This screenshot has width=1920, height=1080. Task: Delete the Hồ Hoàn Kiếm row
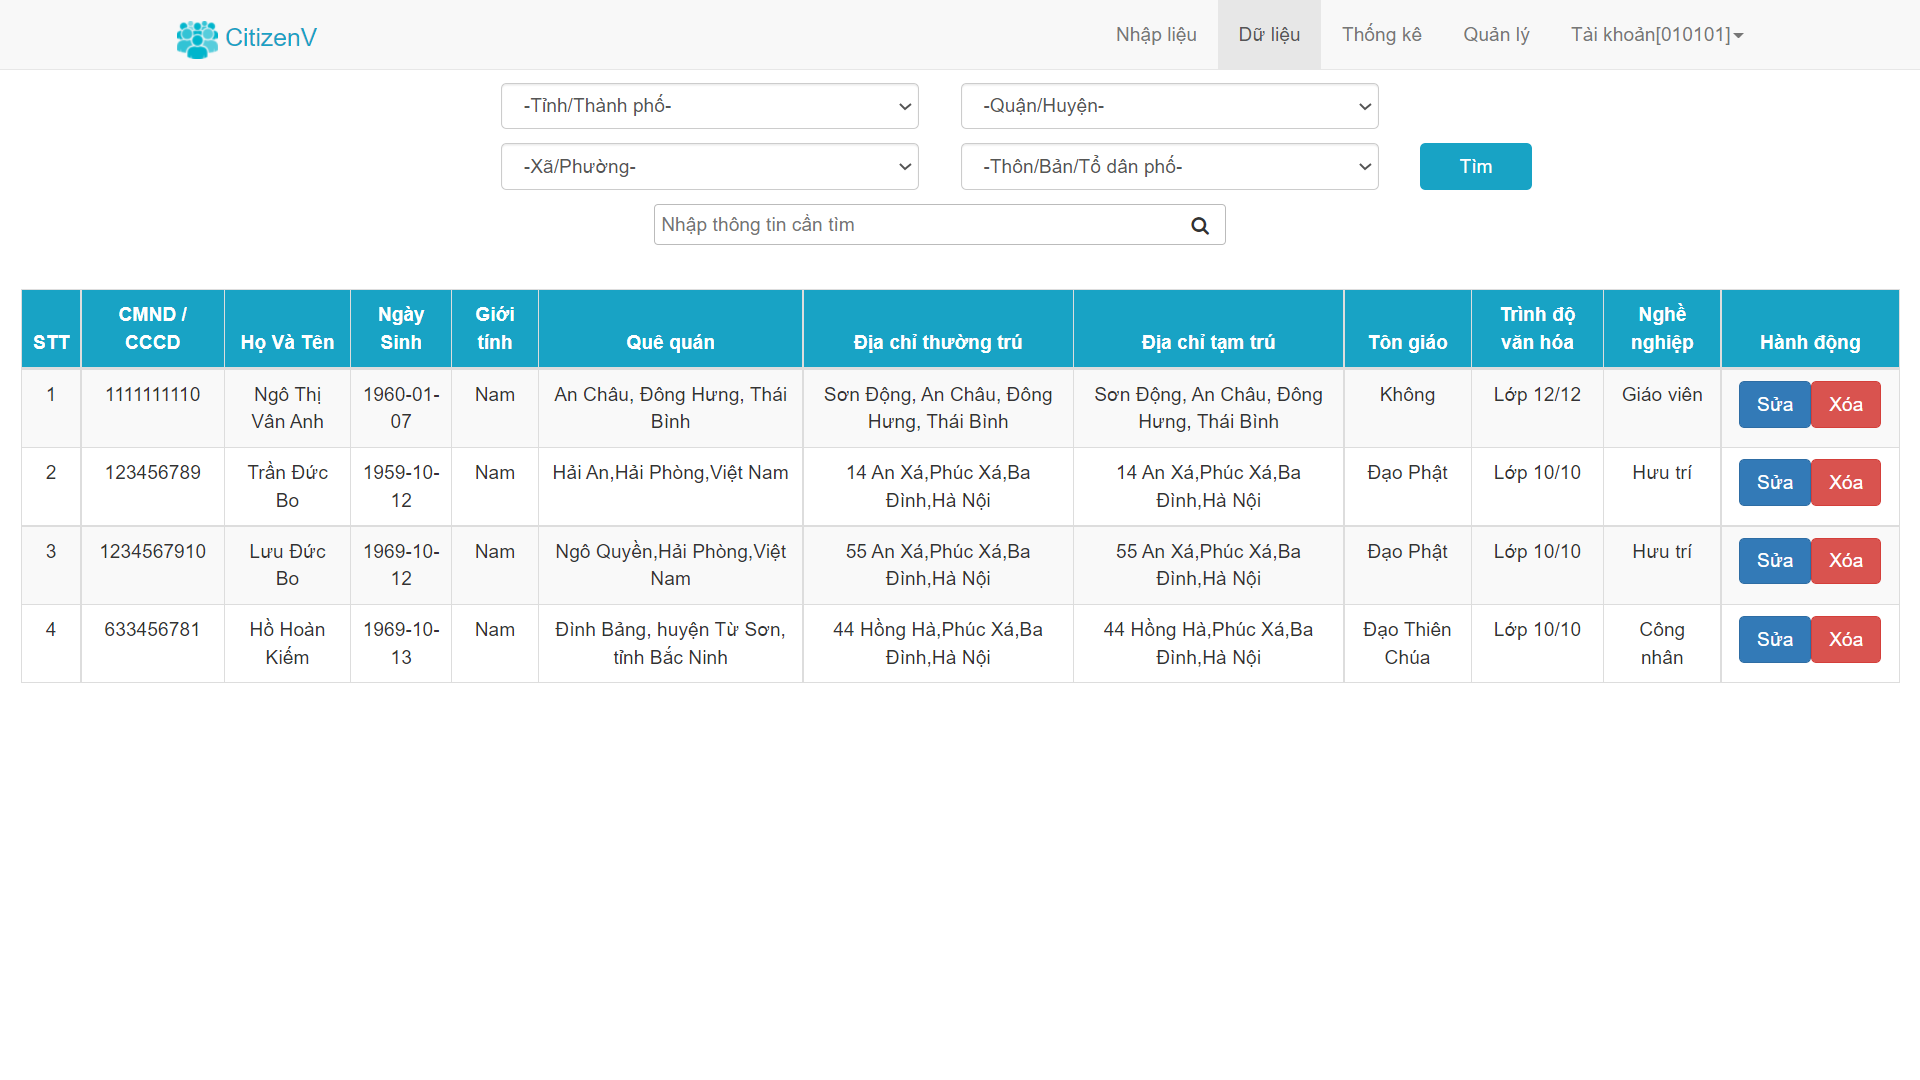pyautogui.click(x=1845, y=640)
